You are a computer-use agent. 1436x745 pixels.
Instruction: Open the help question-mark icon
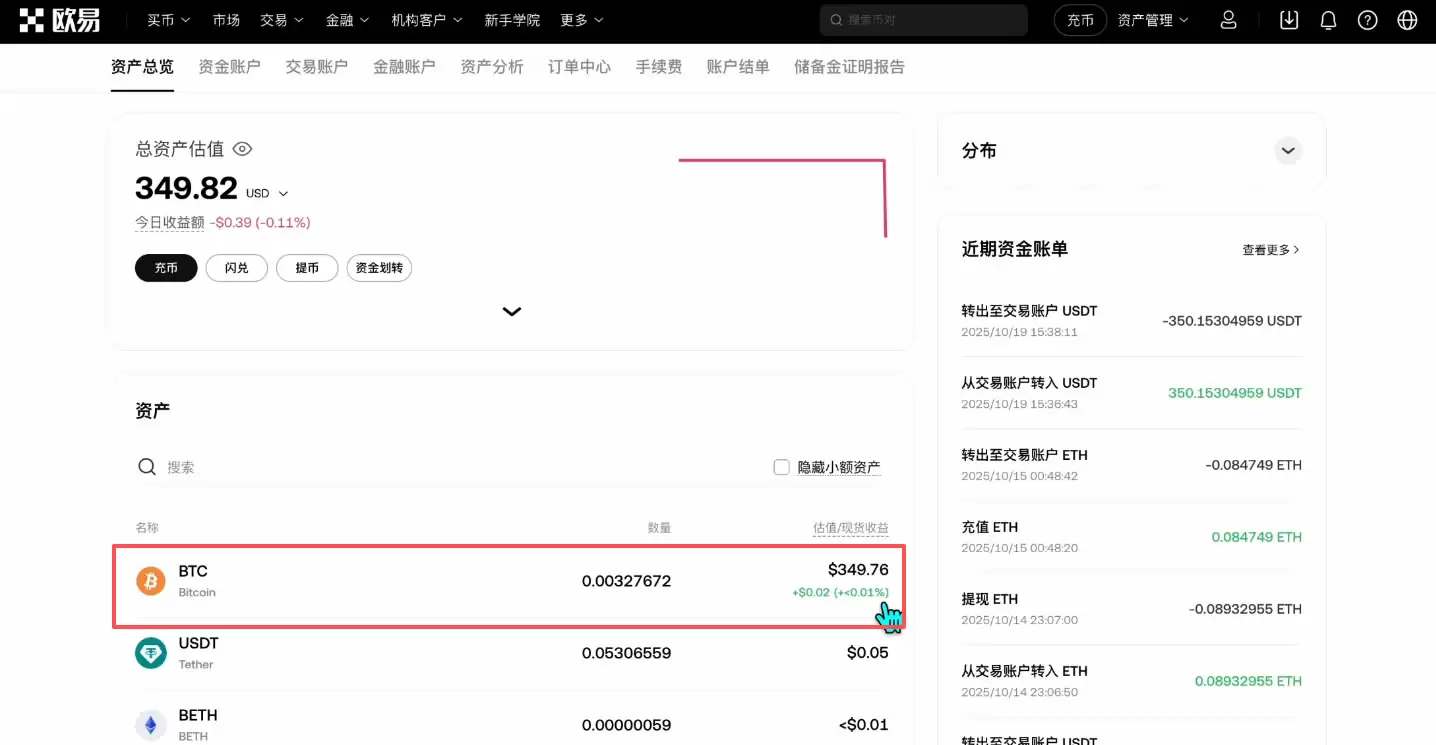[x=1368, y=19]
